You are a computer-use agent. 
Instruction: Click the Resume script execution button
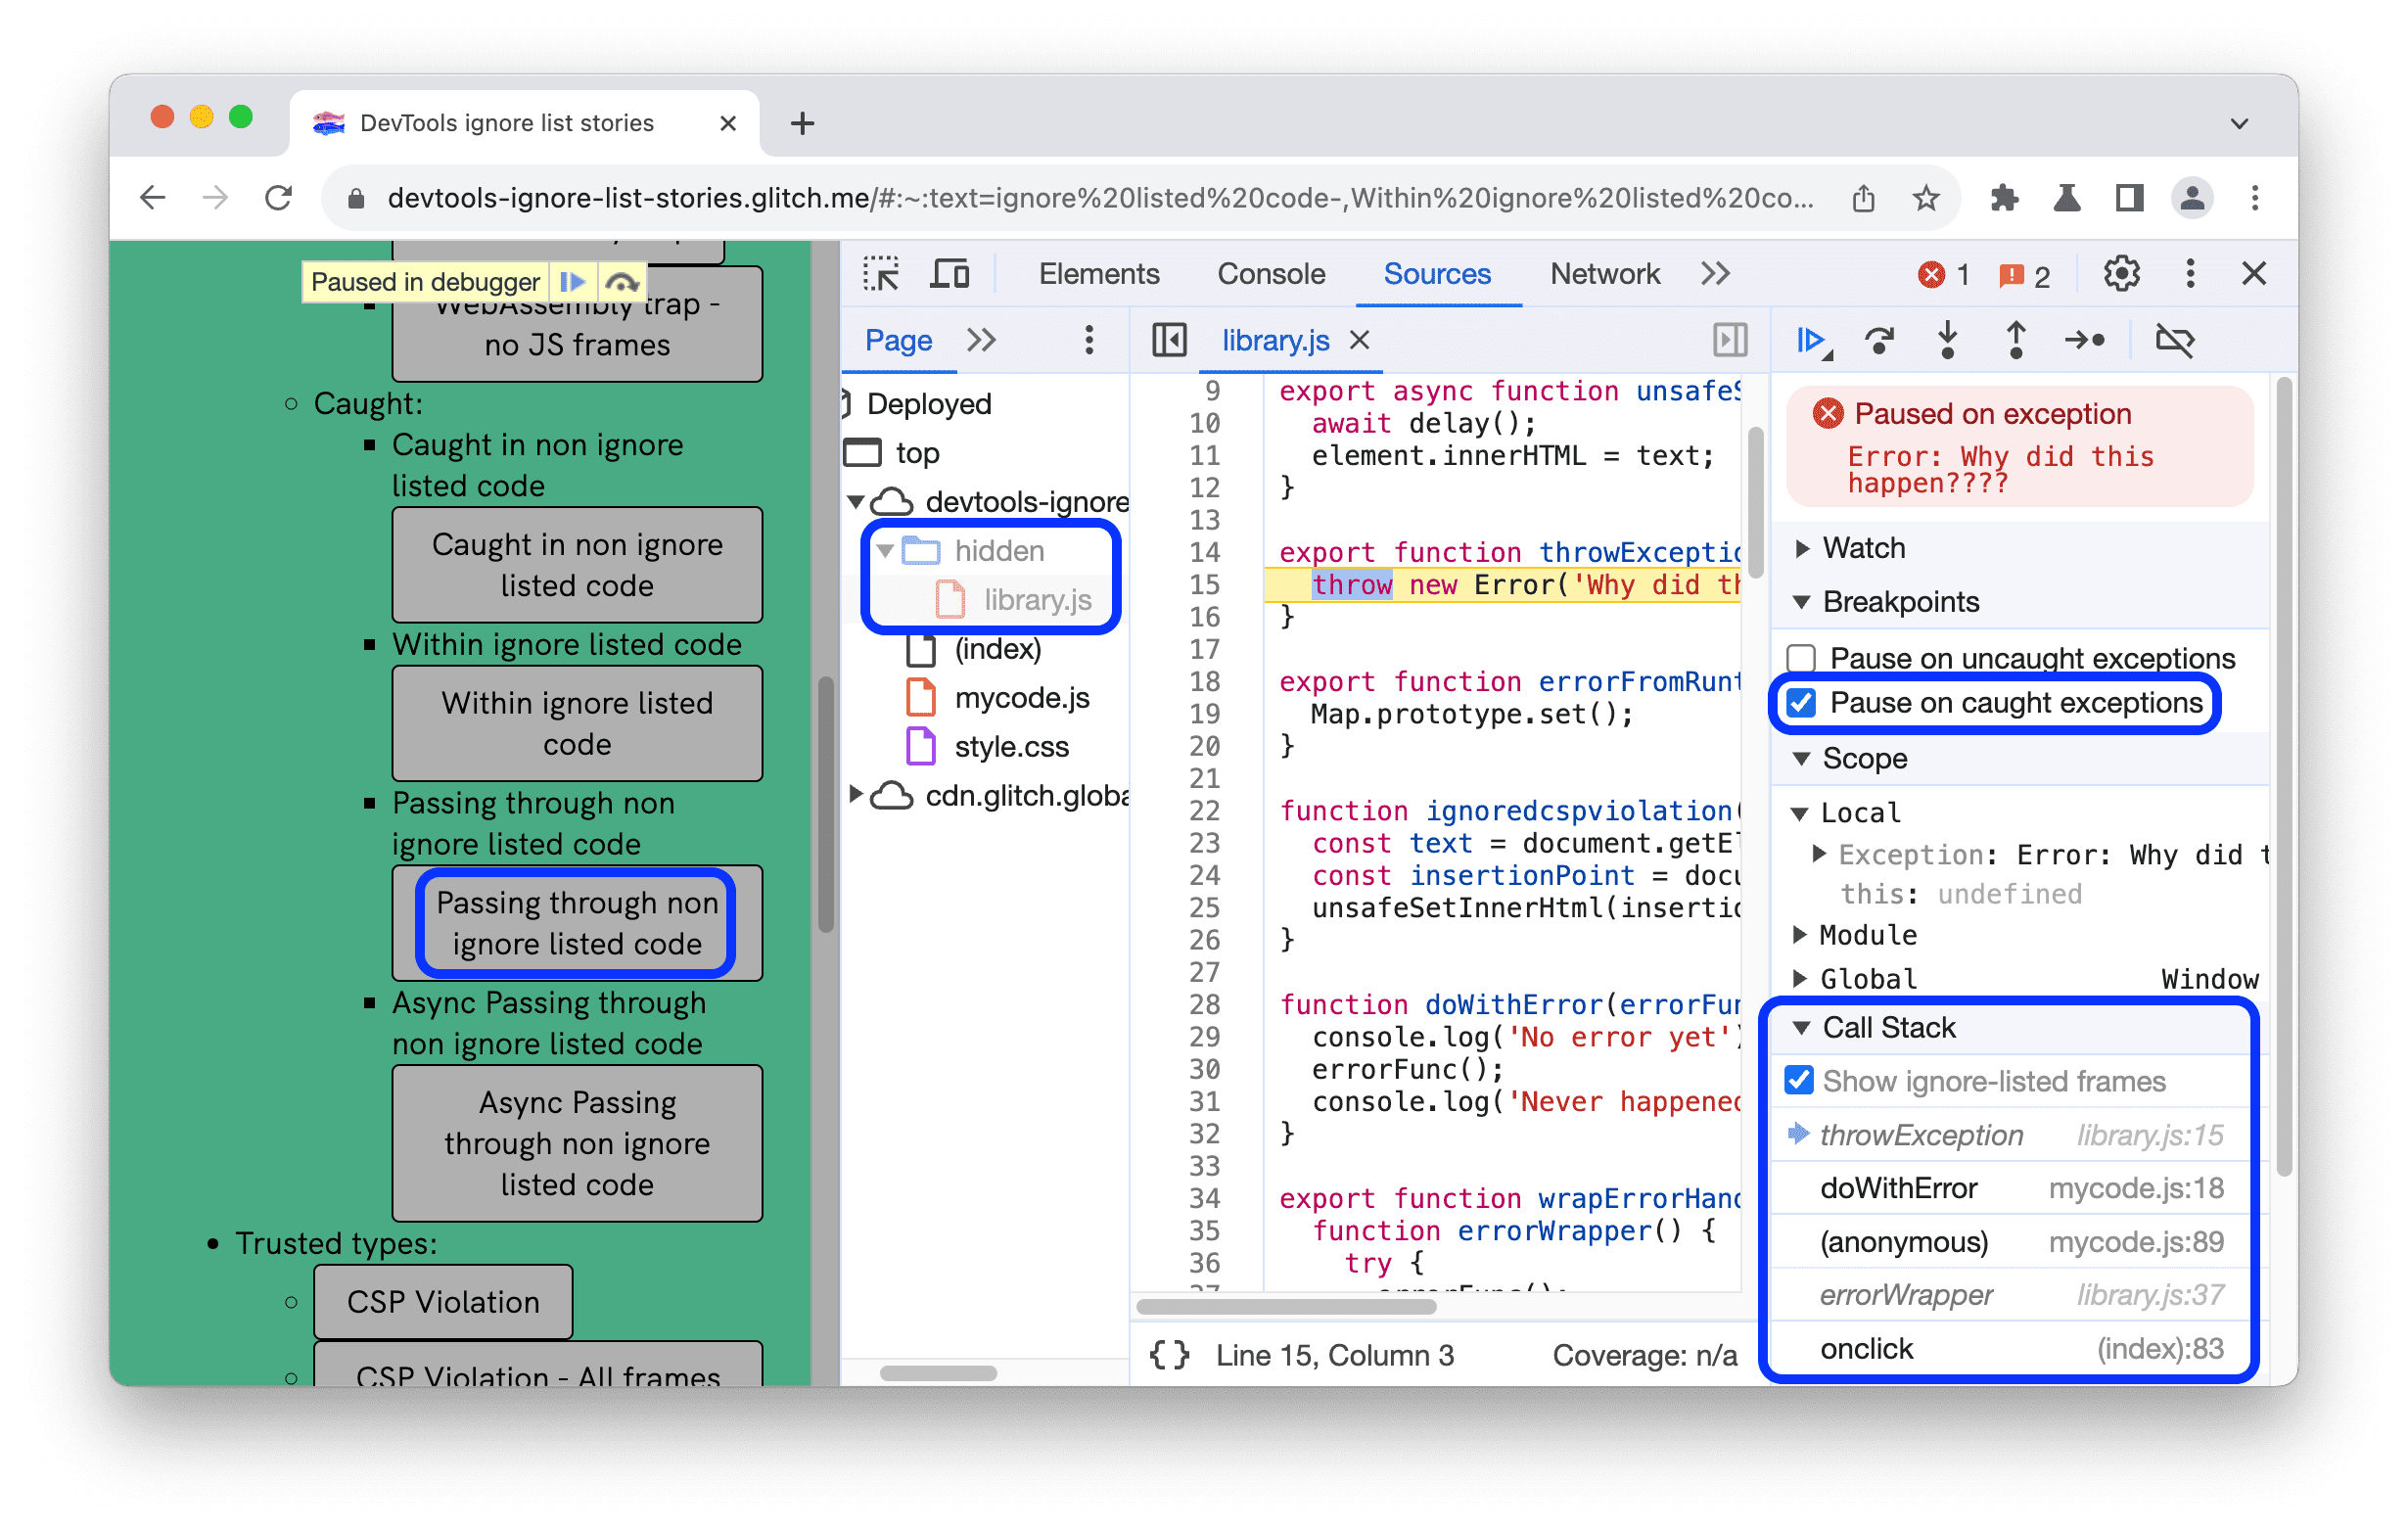(x=1817, y=341)
